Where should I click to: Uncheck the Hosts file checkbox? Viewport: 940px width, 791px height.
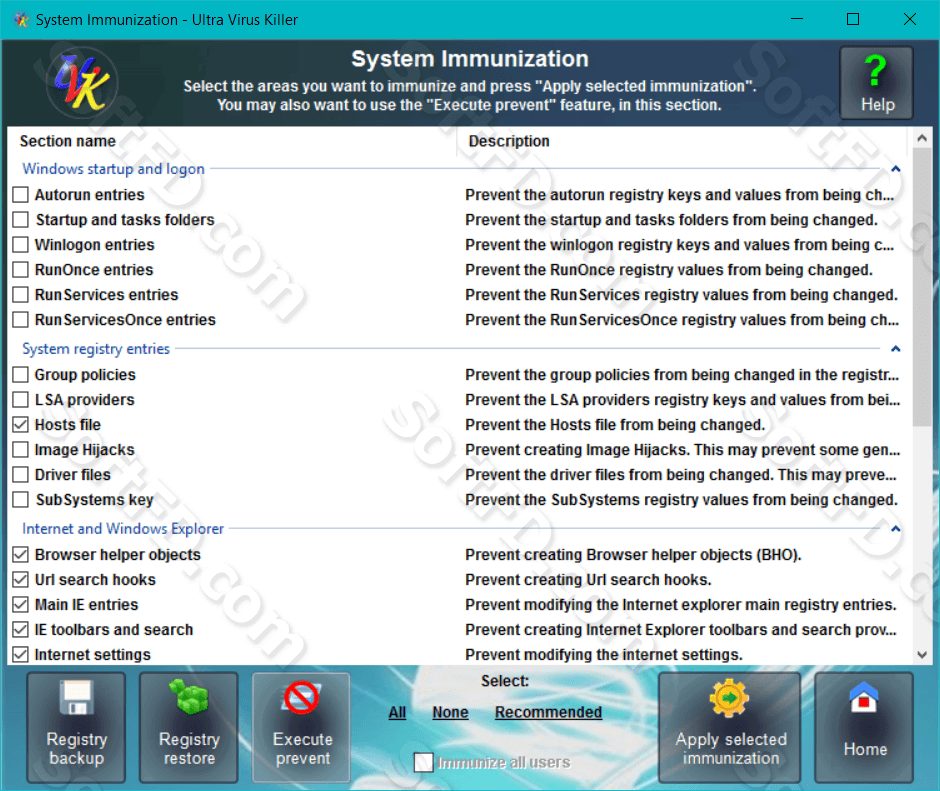[20, 425]
